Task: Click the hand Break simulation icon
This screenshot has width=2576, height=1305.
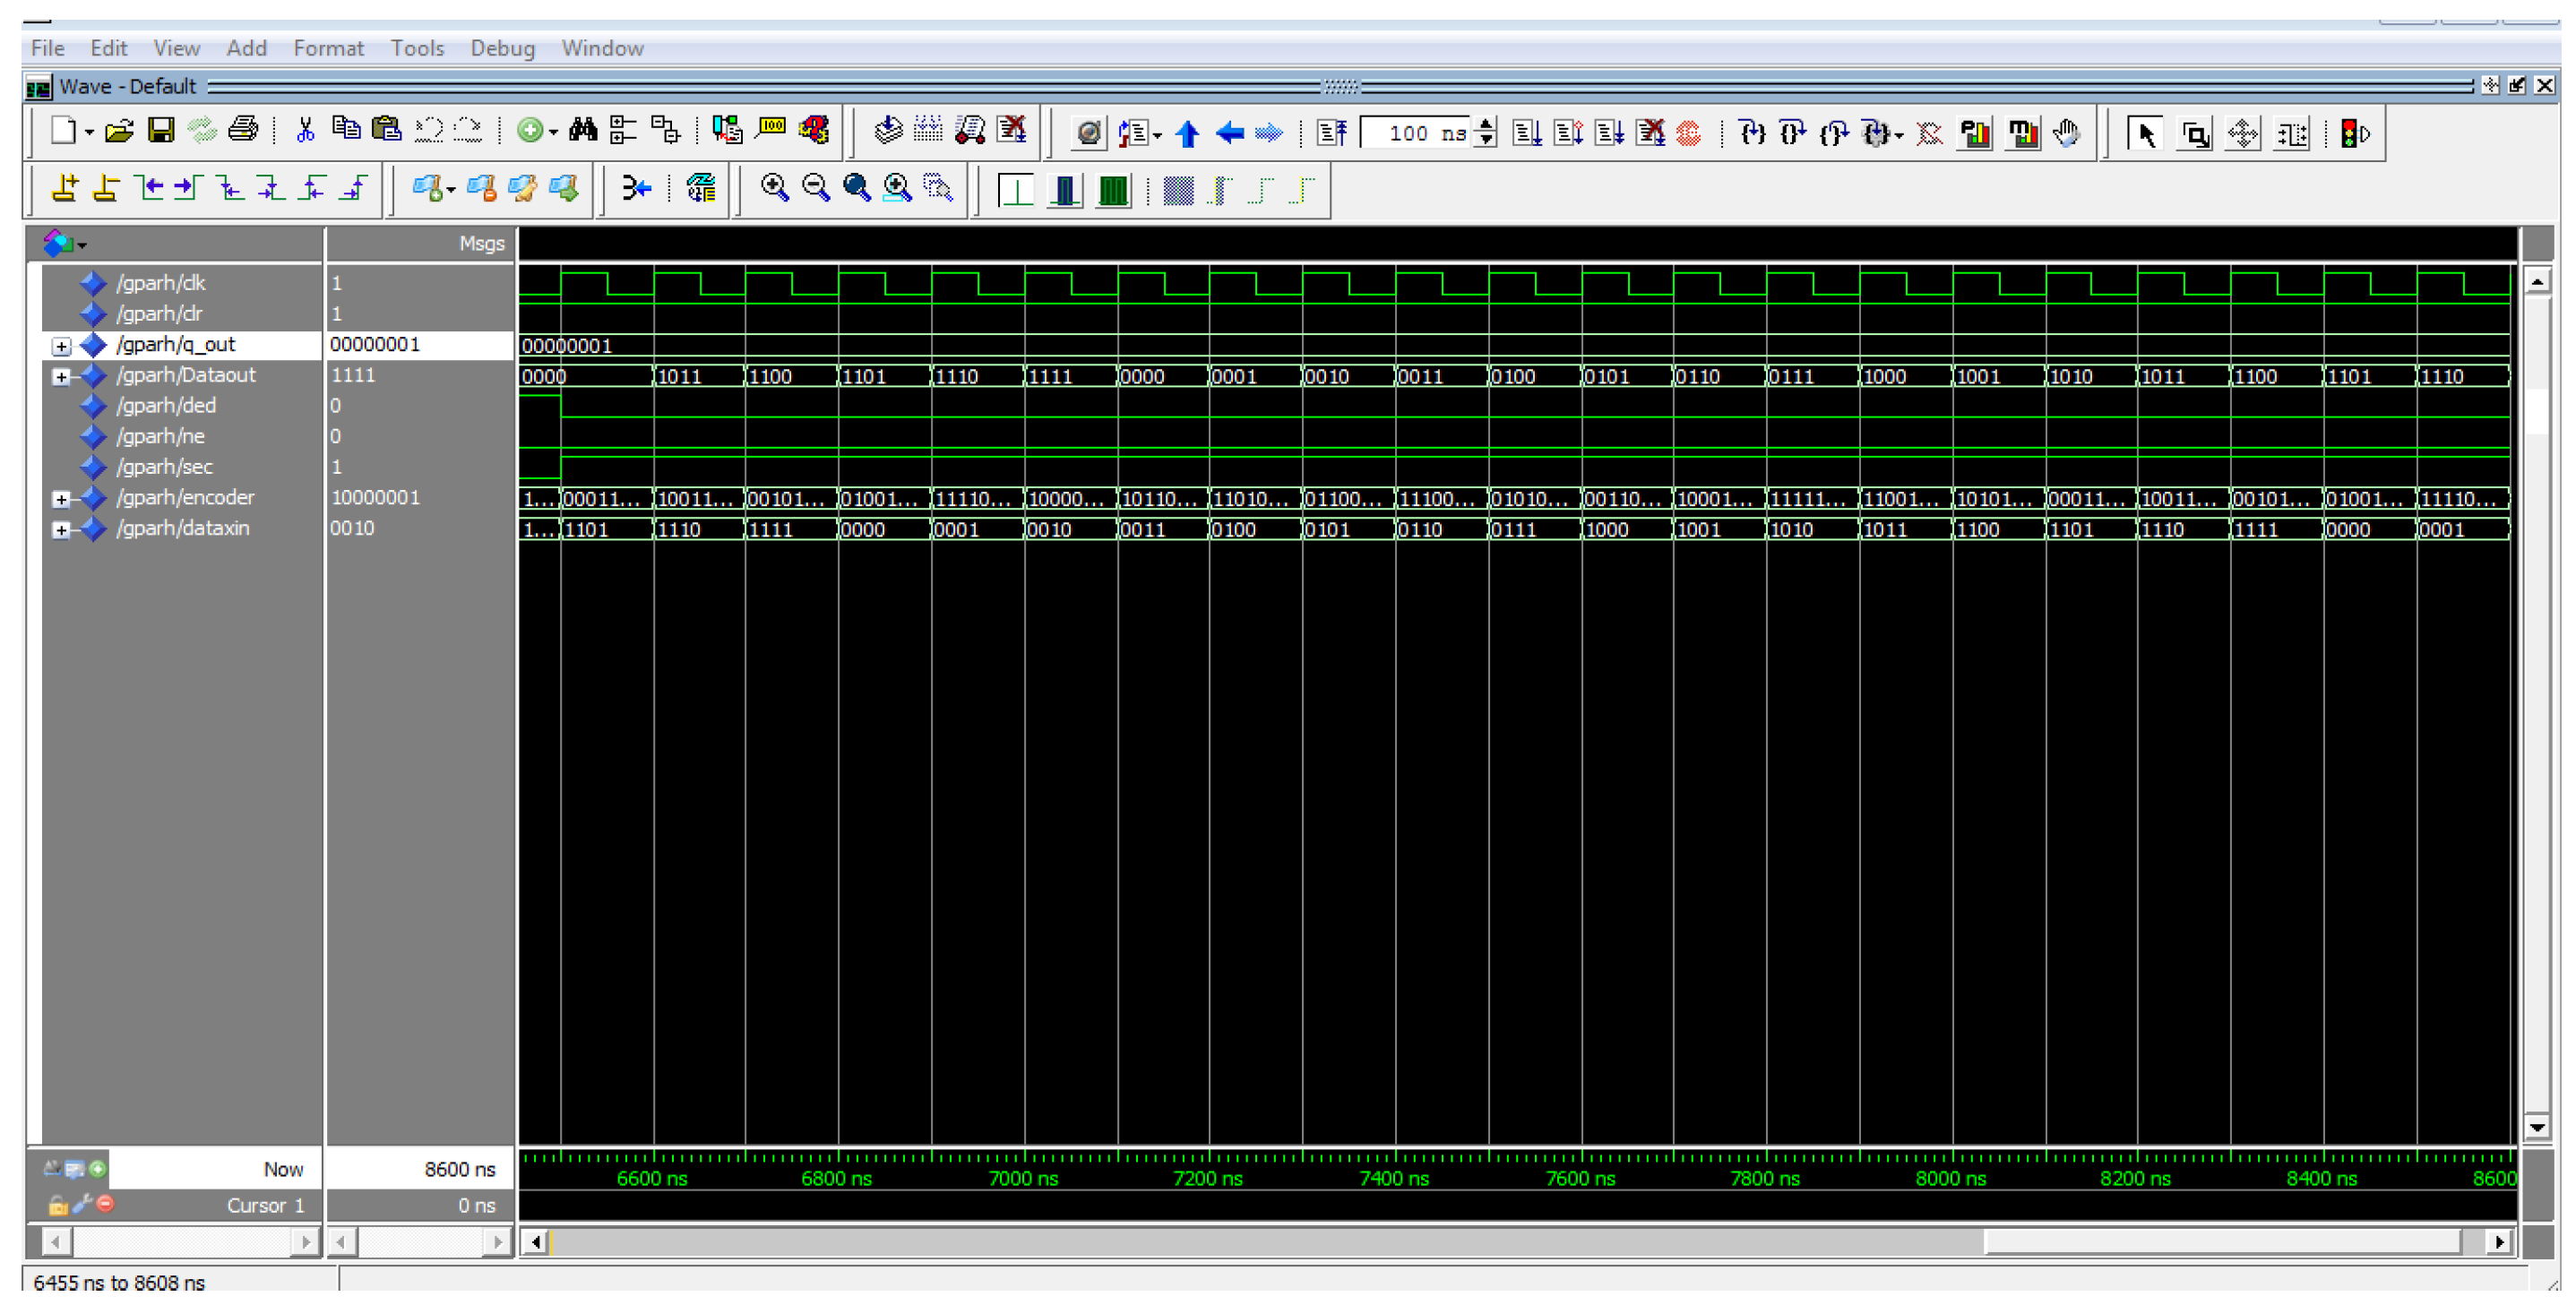Action: [2066, 133]
